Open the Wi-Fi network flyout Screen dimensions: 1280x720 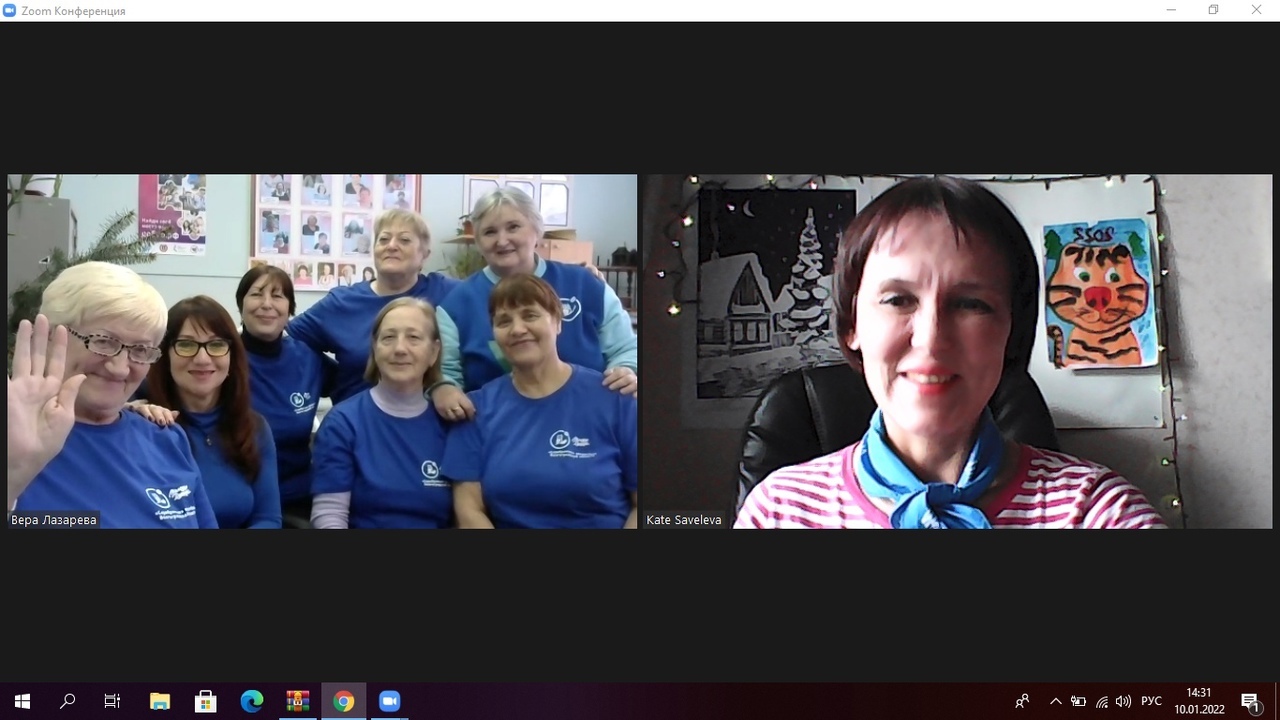coord(1101,701)
